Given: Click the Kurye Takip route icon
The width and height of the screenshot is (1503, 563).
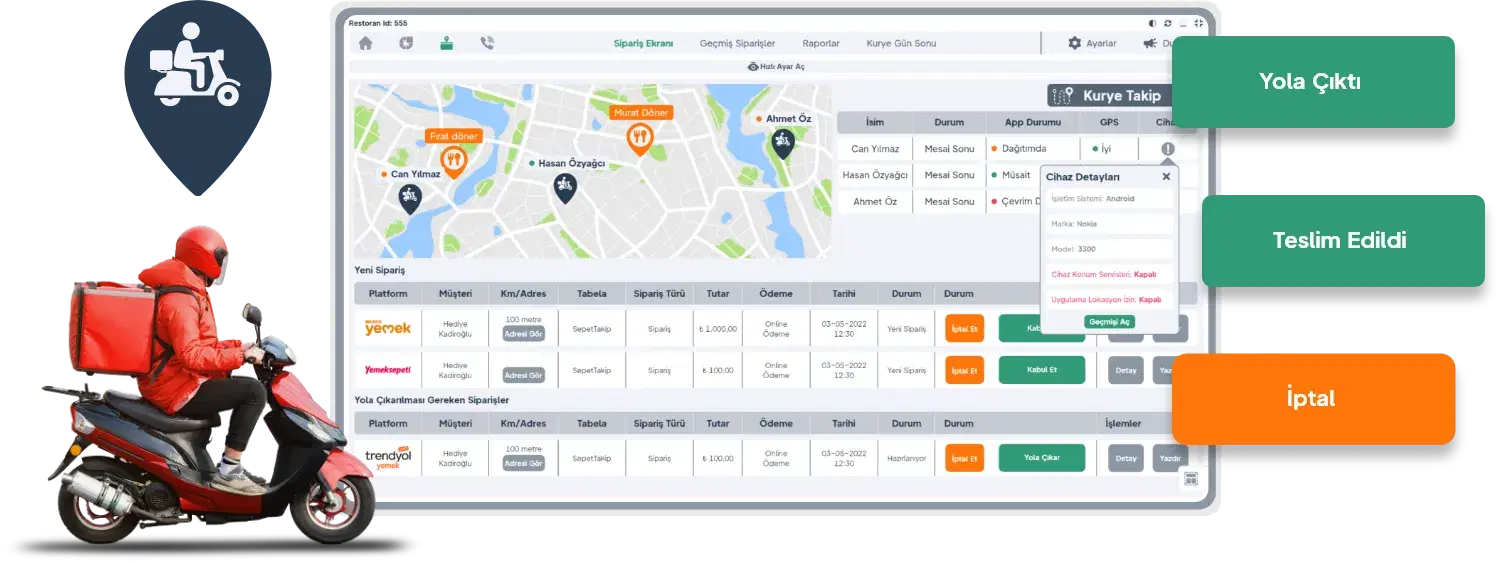Looking at the screenshot, I should click(x=1062, y=95).
